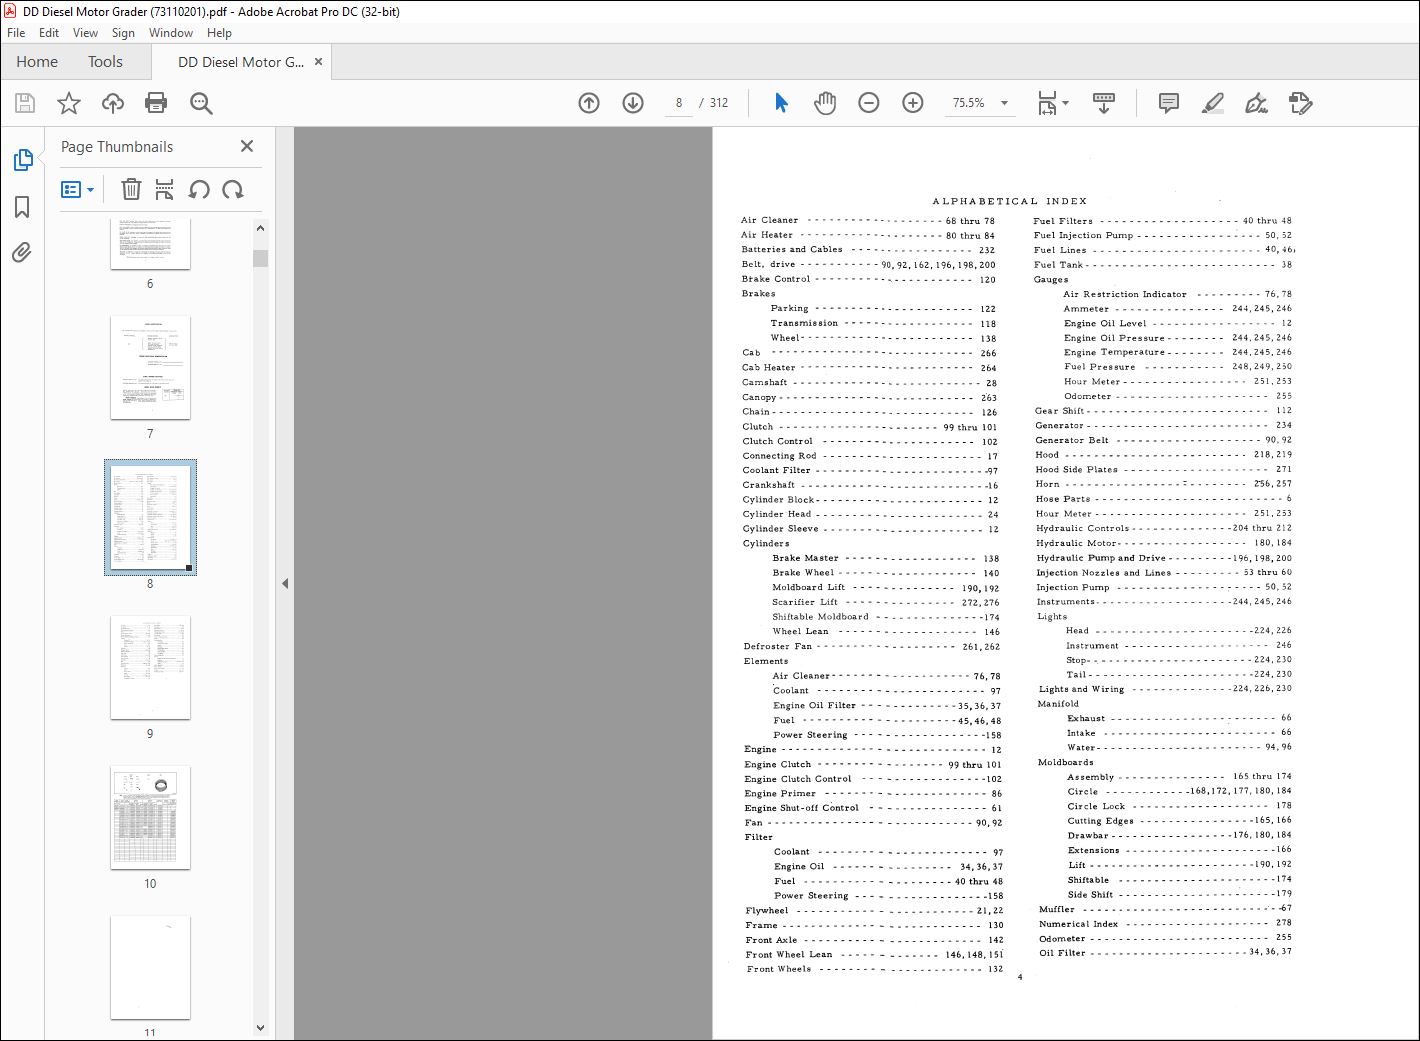Screen dimensions: 1420x1041
Task: Select page 6 thumbnail
Action: (150, 244)
